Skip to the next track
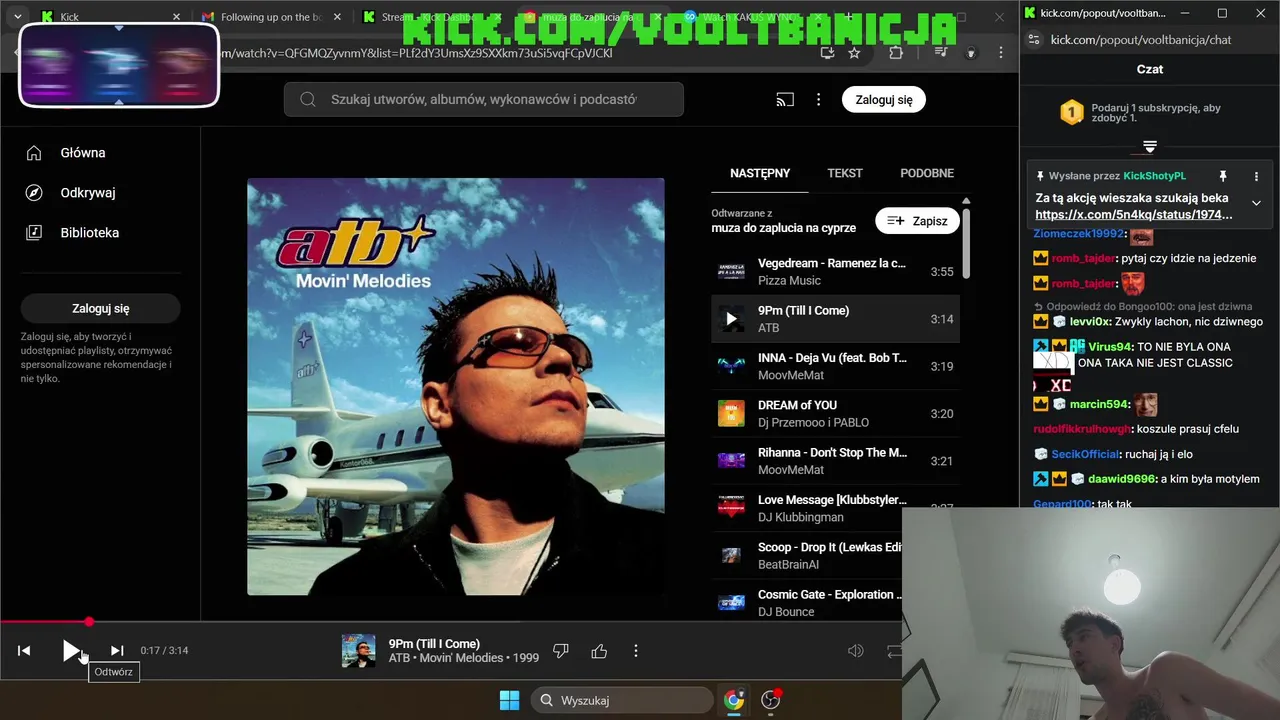 click(117, 651)
